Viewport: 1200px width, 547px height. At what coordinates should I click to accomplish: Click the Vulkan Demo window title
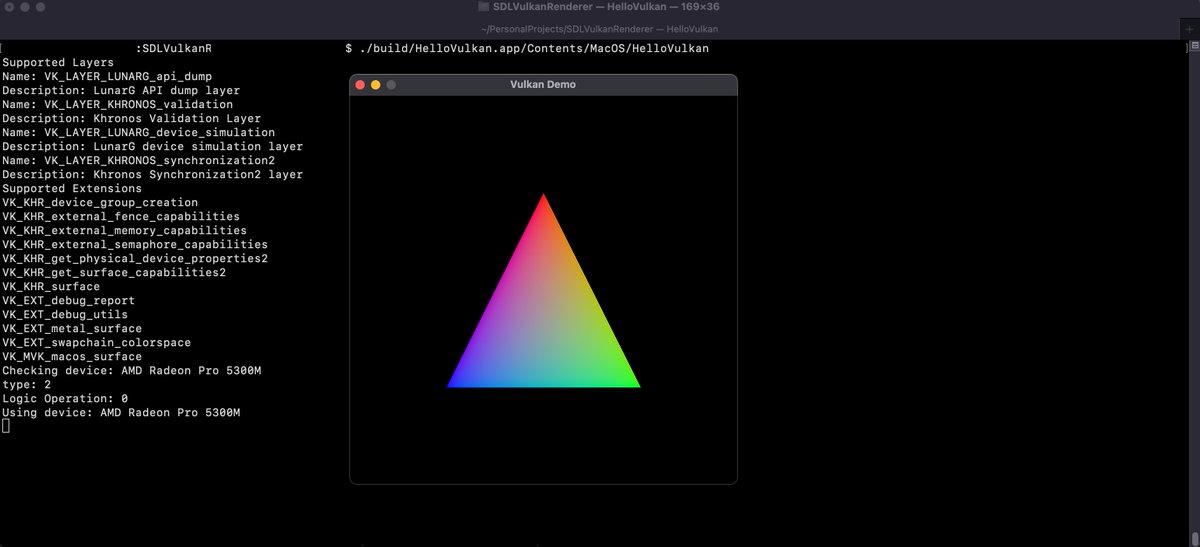point(543,85)
